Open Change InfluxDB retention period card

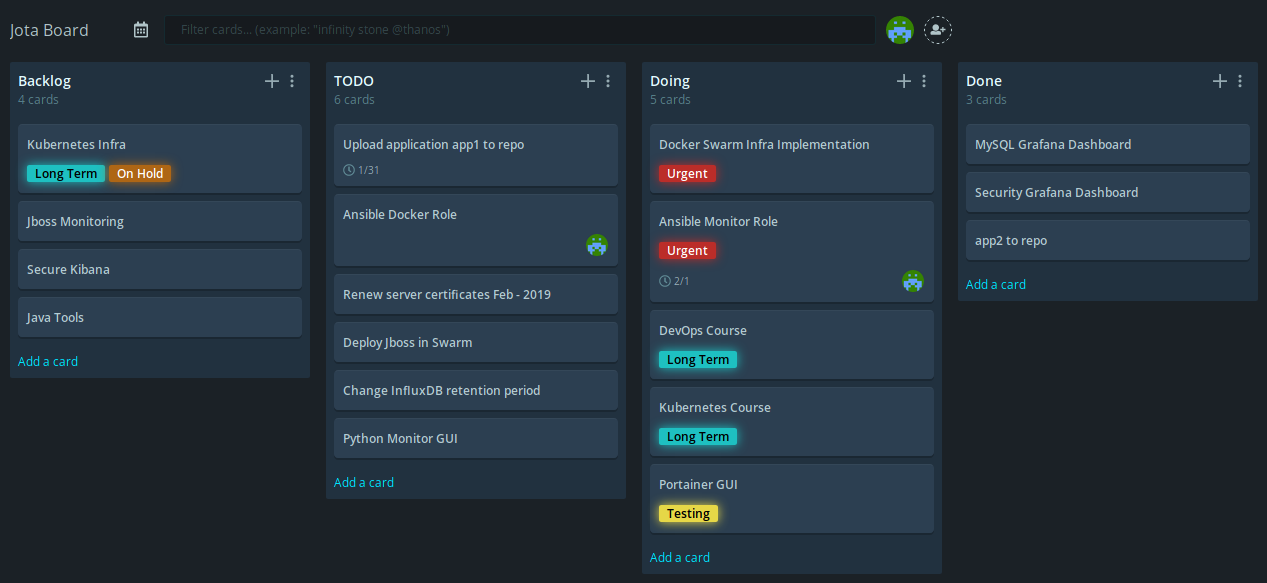[476, 390]
